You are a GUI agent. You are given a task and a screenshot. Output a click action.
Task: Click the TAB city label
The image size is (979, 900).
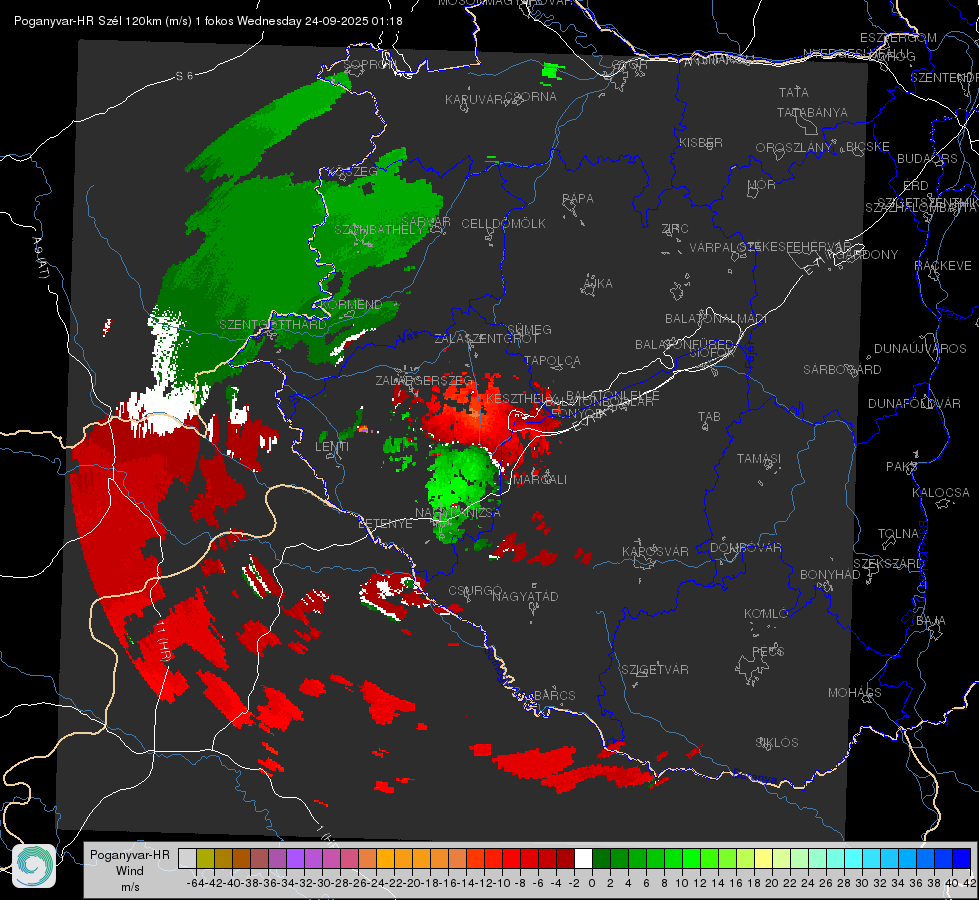click(709, 416)
